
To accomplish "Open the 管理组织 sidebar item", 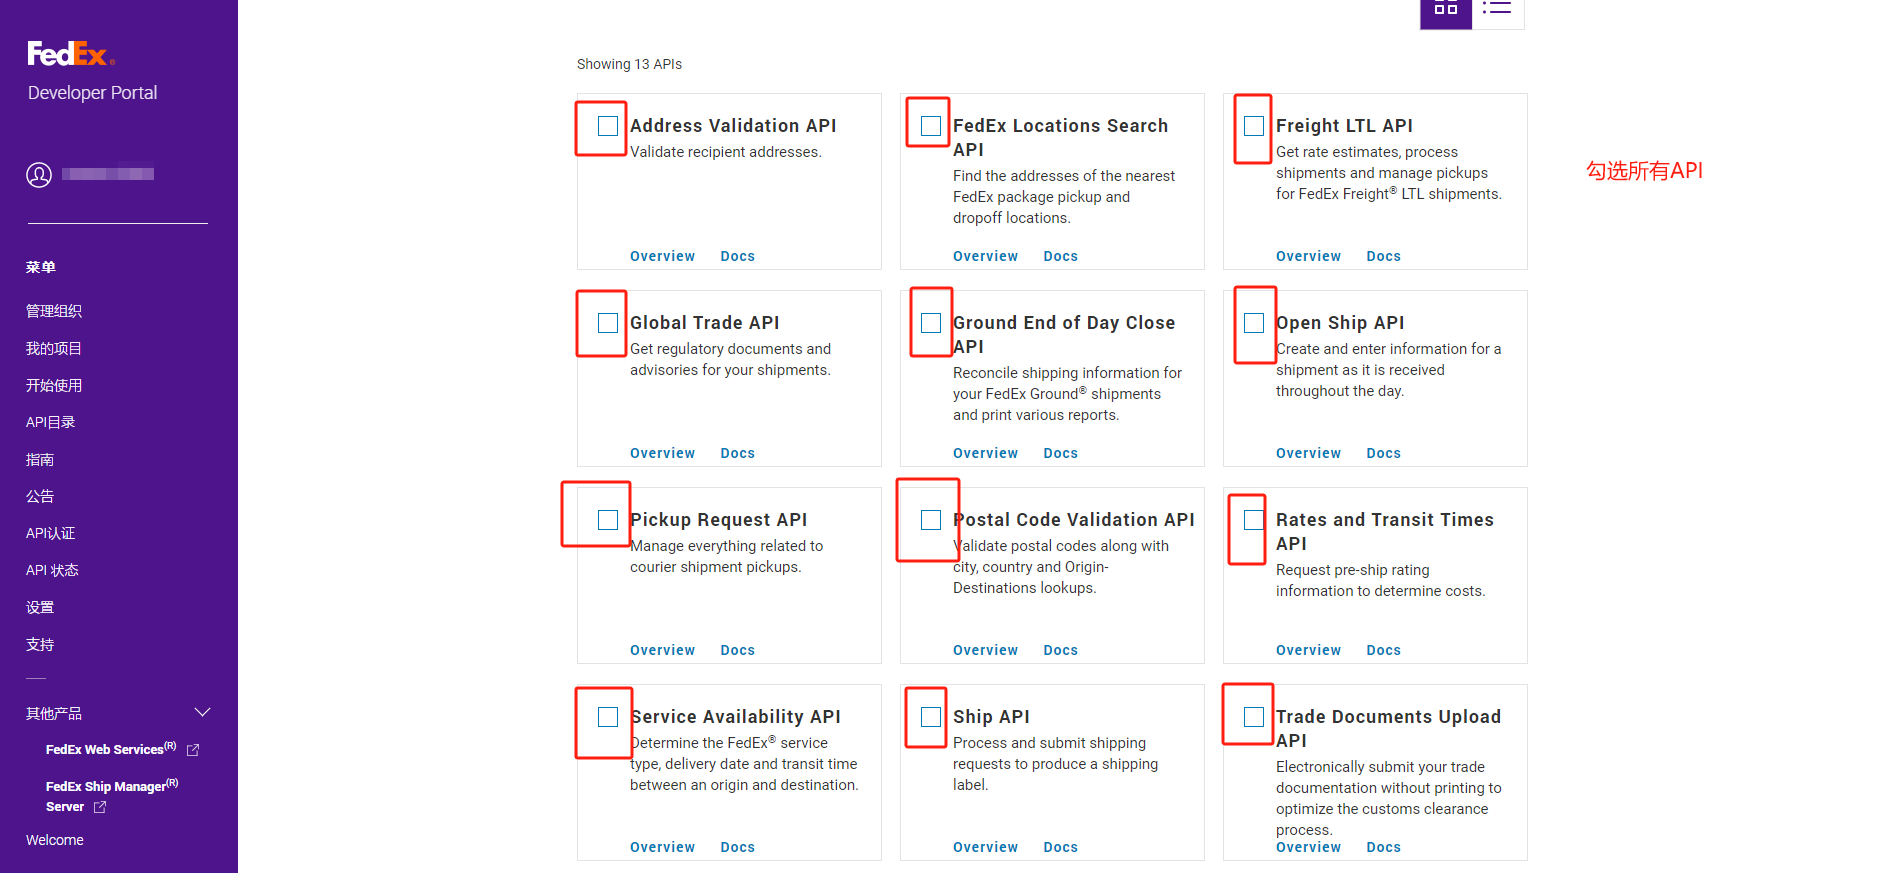I will (54, 311).
